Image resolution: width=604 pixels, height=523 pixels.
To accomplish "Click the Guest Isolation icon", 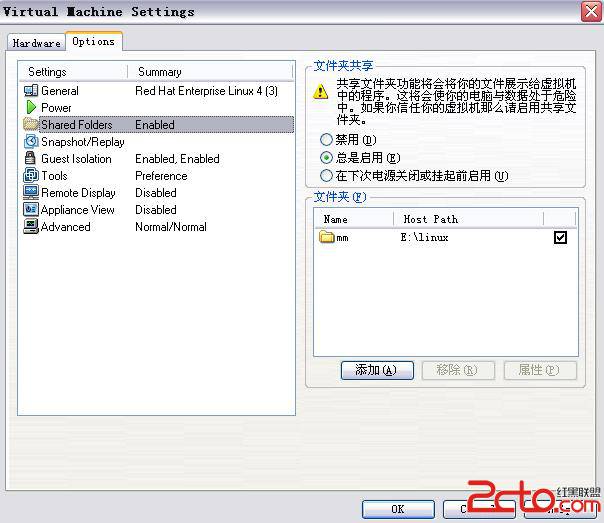I will click(30, 159).
